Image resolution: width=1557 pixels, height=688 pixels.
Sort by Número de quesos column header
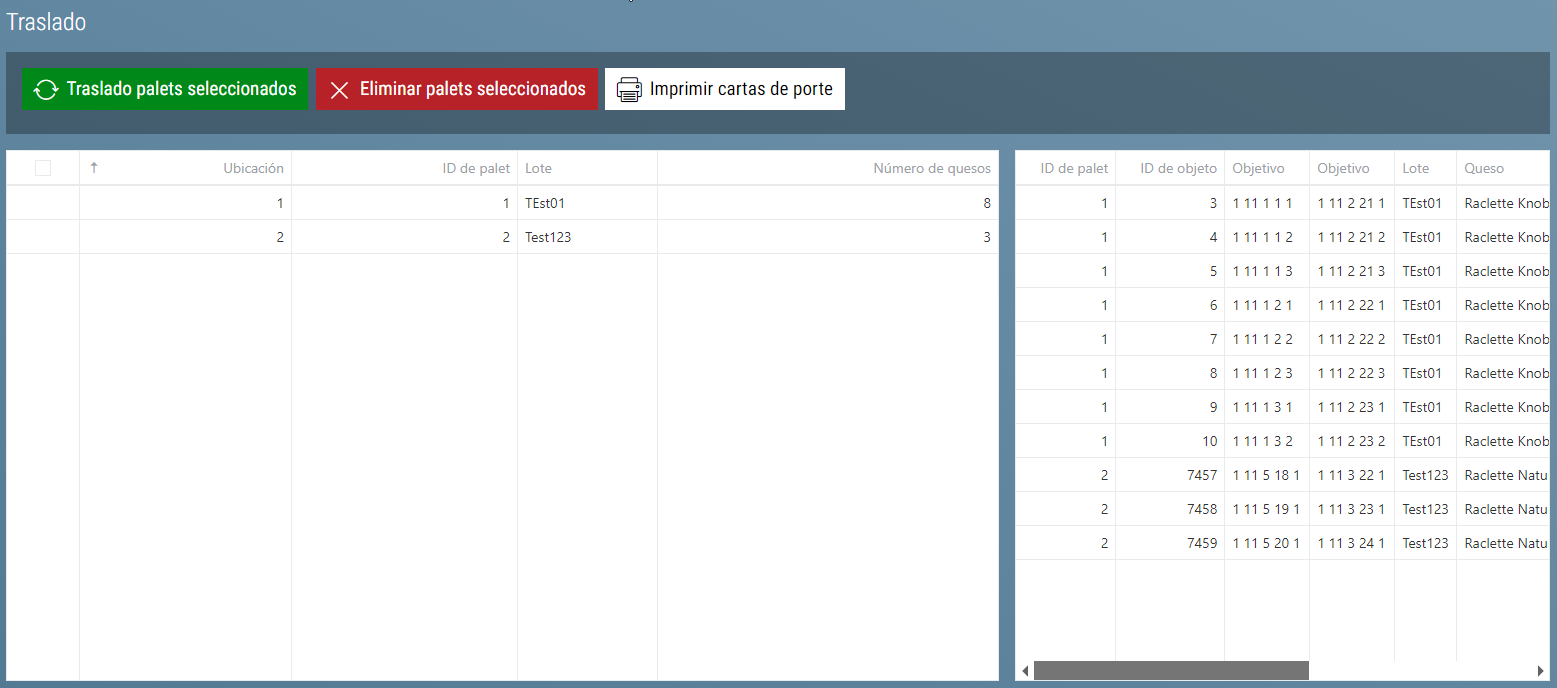(931, 168)
